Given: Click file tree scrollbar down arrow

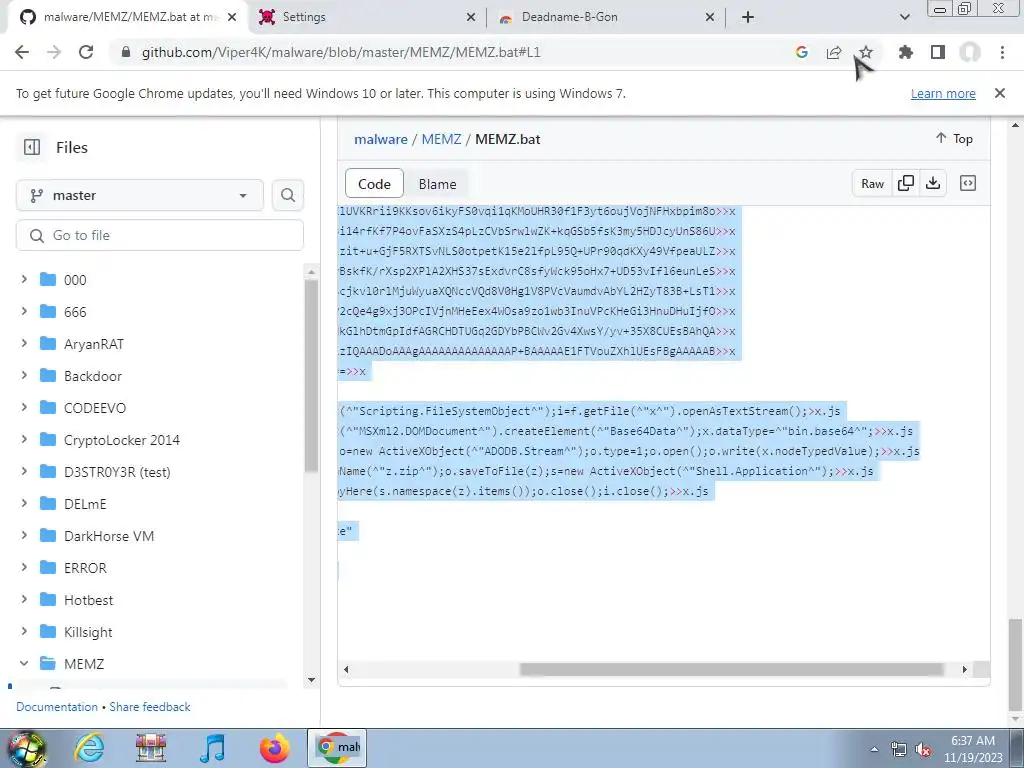Looking at the screenshot, I should (312, 680).
